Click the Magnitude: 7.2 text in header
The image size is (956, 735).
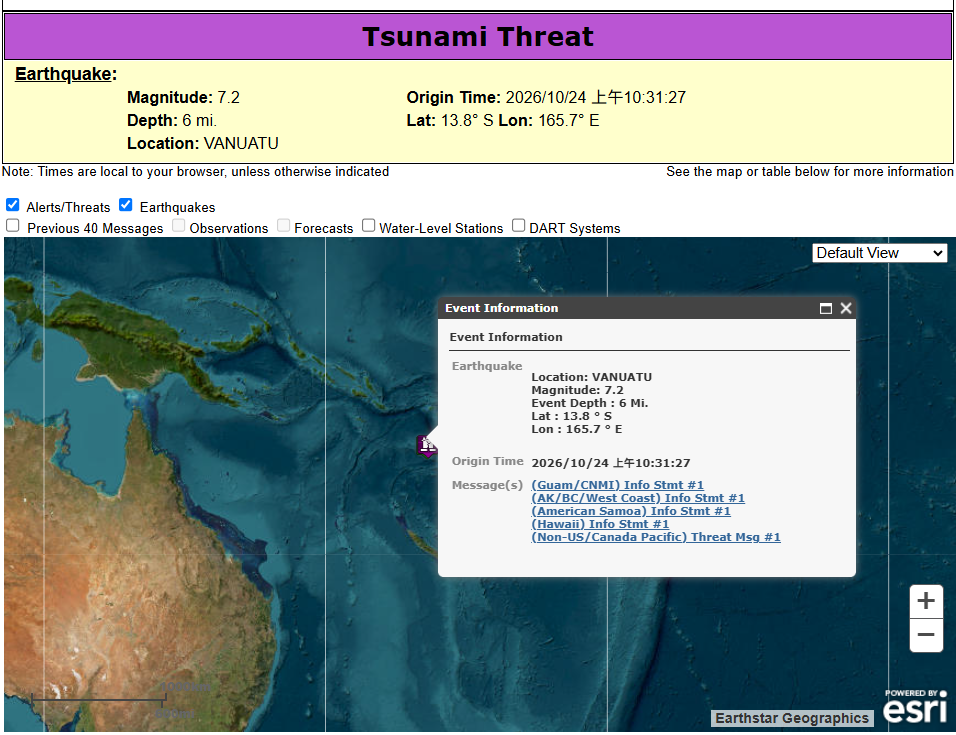tap(184, 98)
